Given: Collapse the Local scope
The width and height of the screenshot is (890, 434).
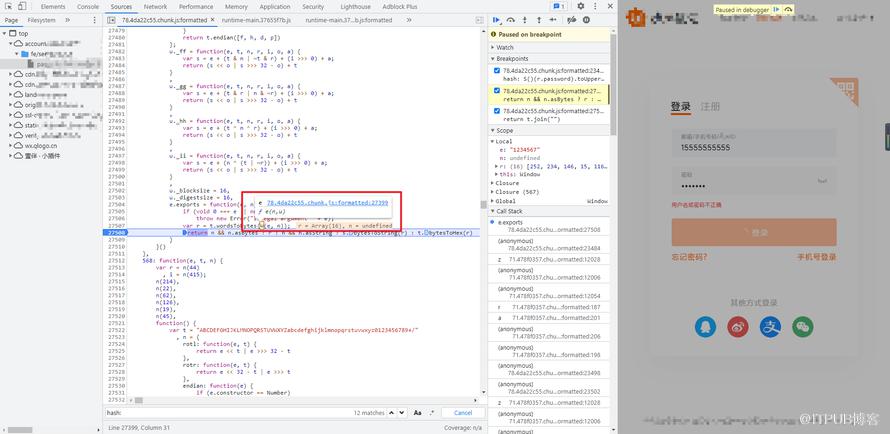Looking at the screenshot, I should [493, 141].
